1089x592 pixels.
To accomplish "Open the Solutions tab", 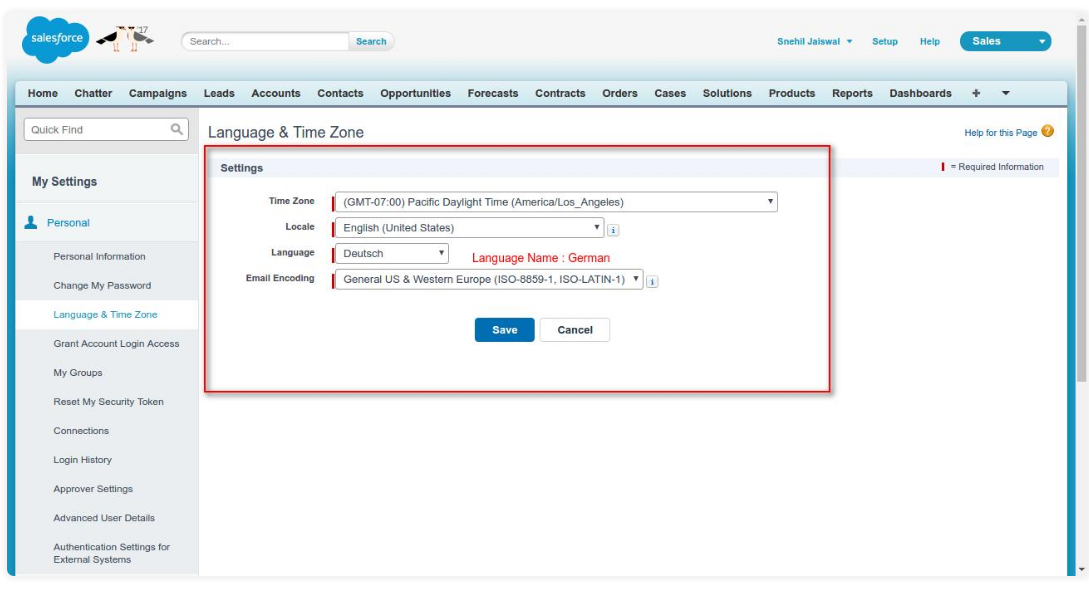I will (x=727, y=93).
